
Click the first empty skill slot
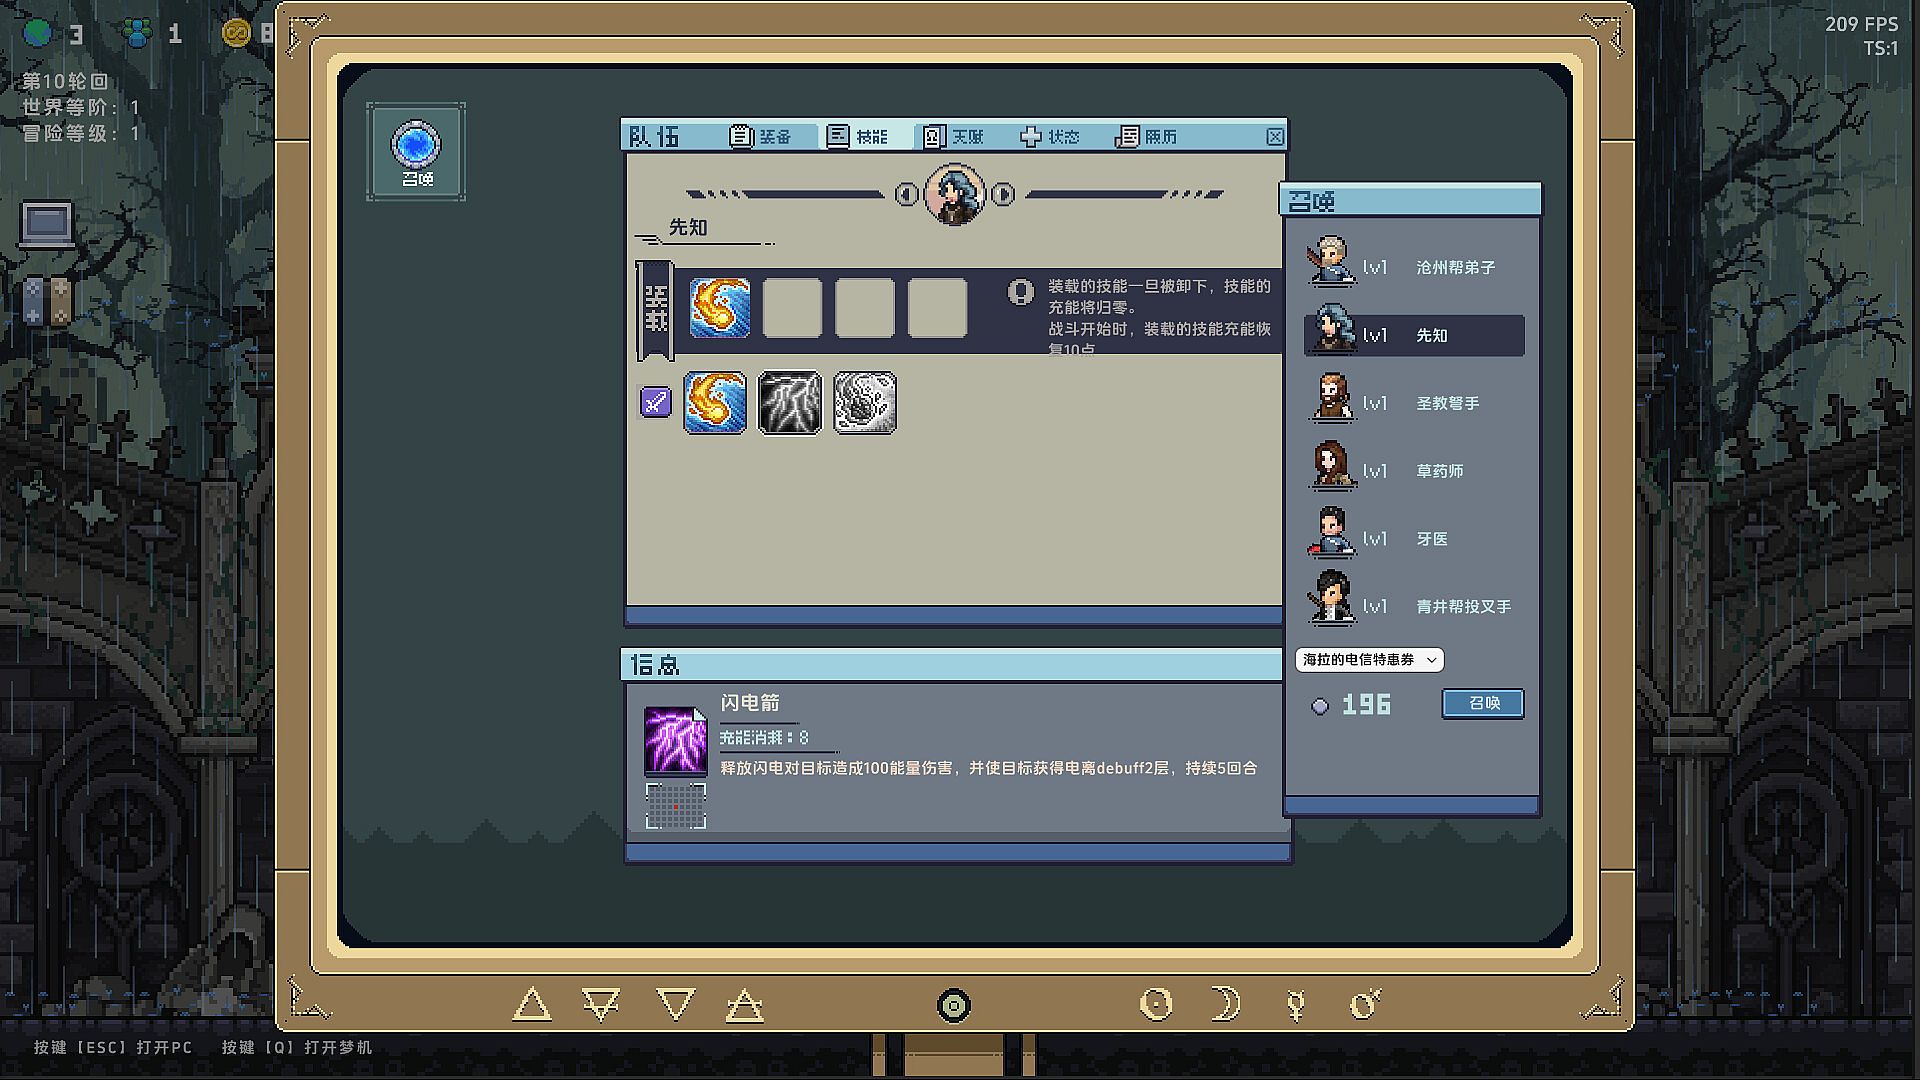click(792, 307)
